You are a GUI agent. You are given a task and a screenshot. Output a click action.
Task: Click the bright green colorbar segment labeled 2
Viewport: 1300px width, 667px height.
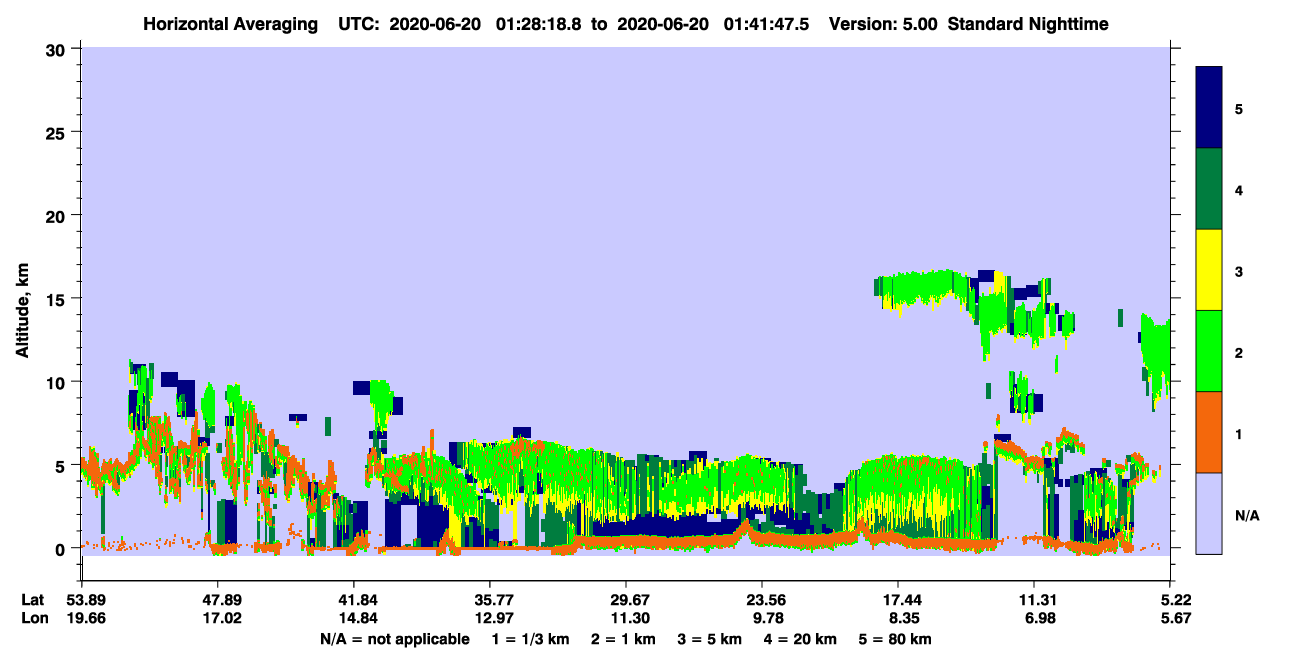point(1209,351)
